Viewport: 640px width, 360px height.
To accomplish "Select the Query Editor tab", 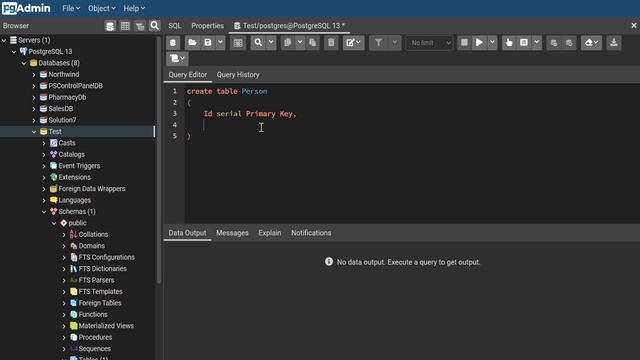I will 188,75.
